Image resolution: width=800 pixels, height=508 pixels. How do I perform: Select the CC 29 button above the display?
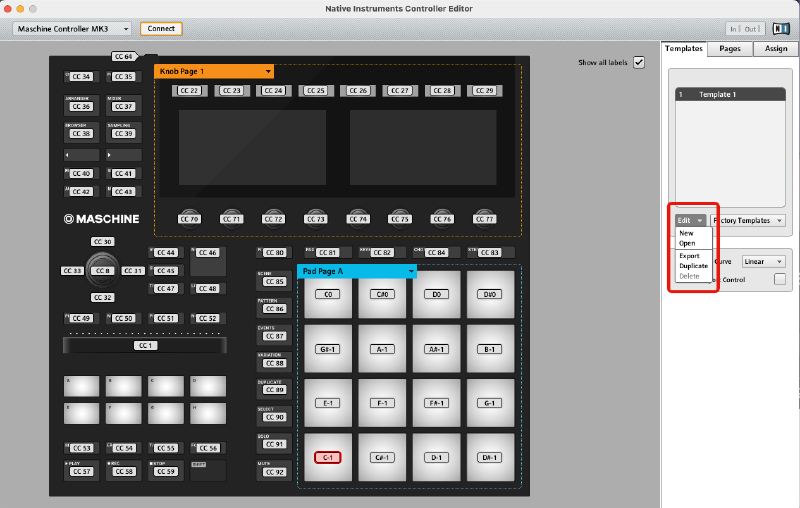(485, 90)
